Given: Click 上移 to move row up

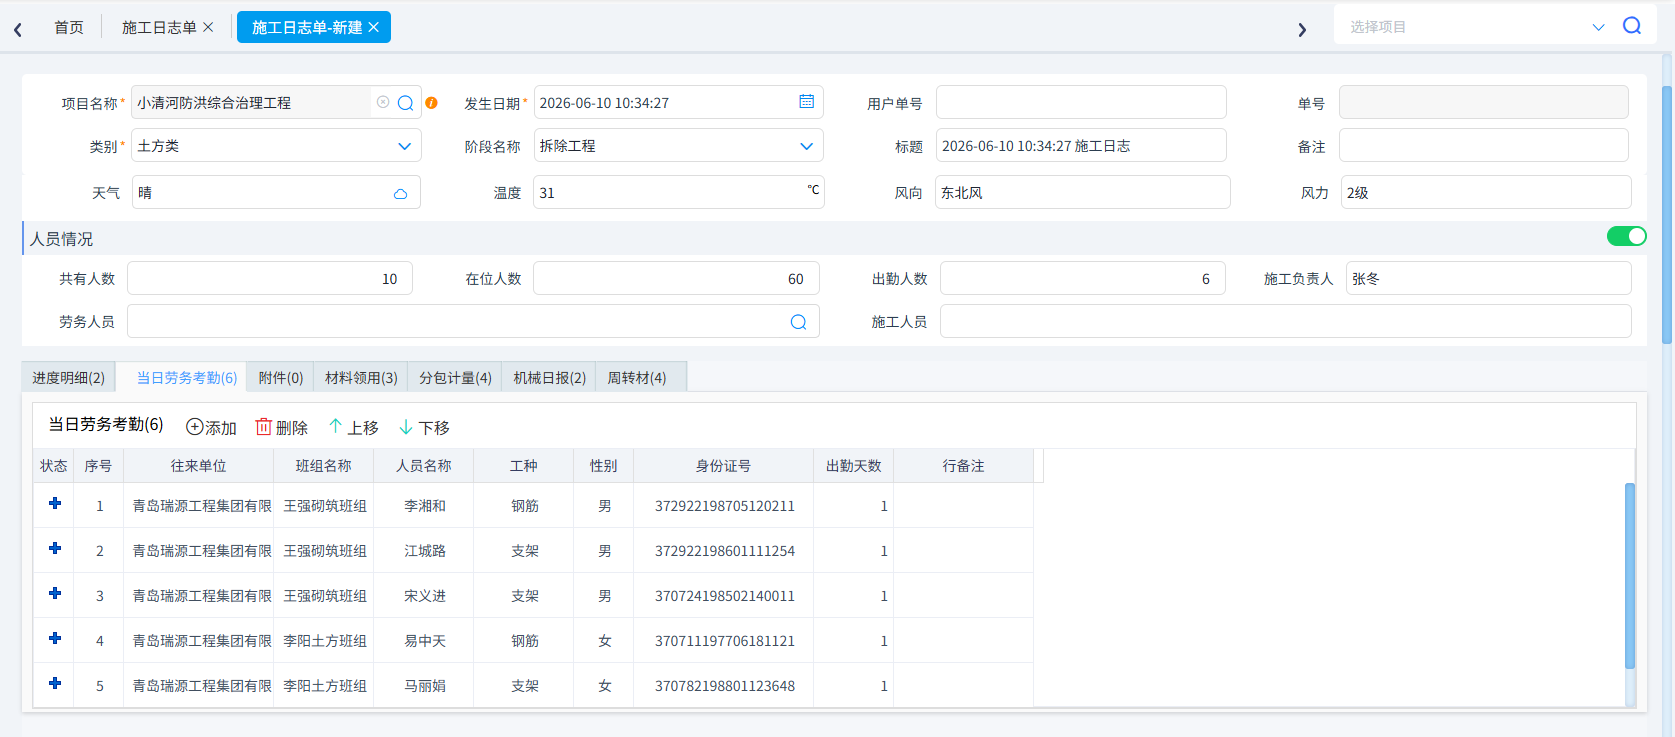Looking at the screenshot, I should click(353, 427).
